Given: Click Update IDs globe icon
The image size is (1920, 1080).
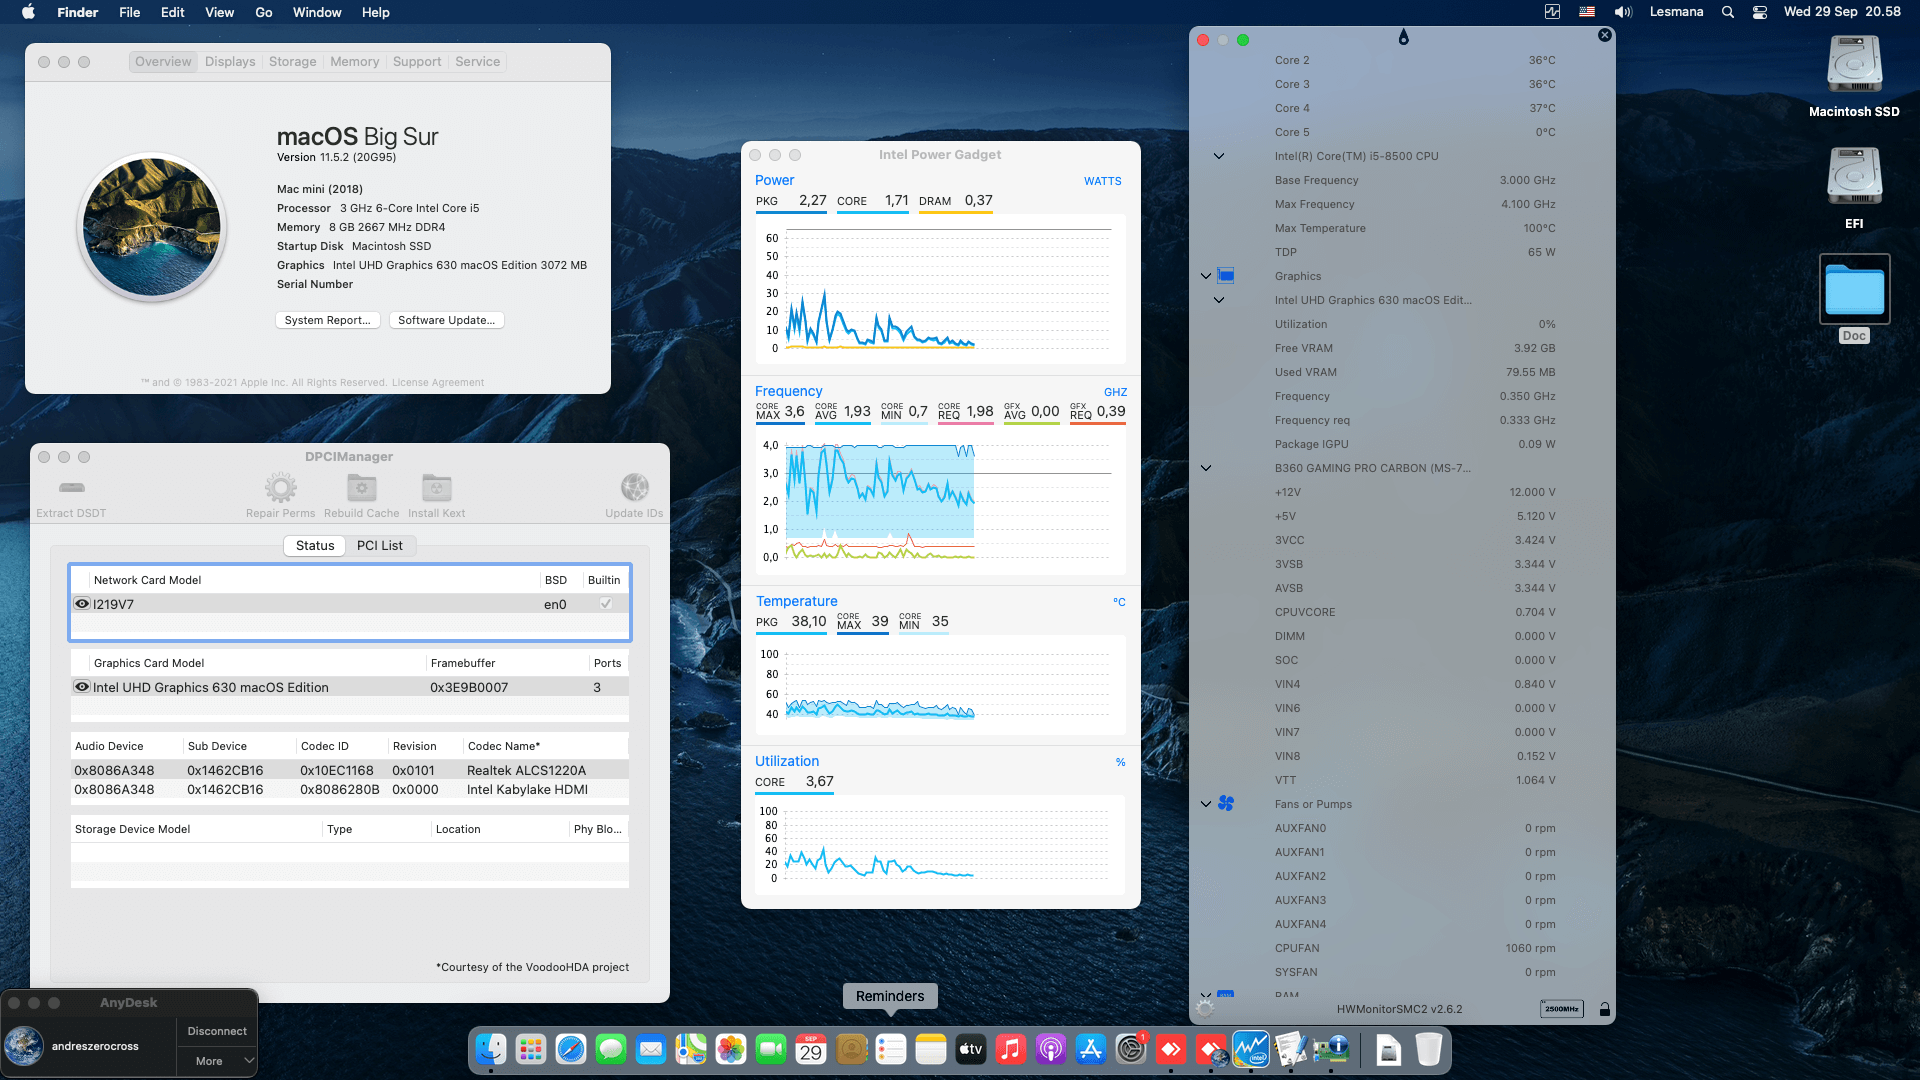Looking at the screenshot, I should coord(634,488).
